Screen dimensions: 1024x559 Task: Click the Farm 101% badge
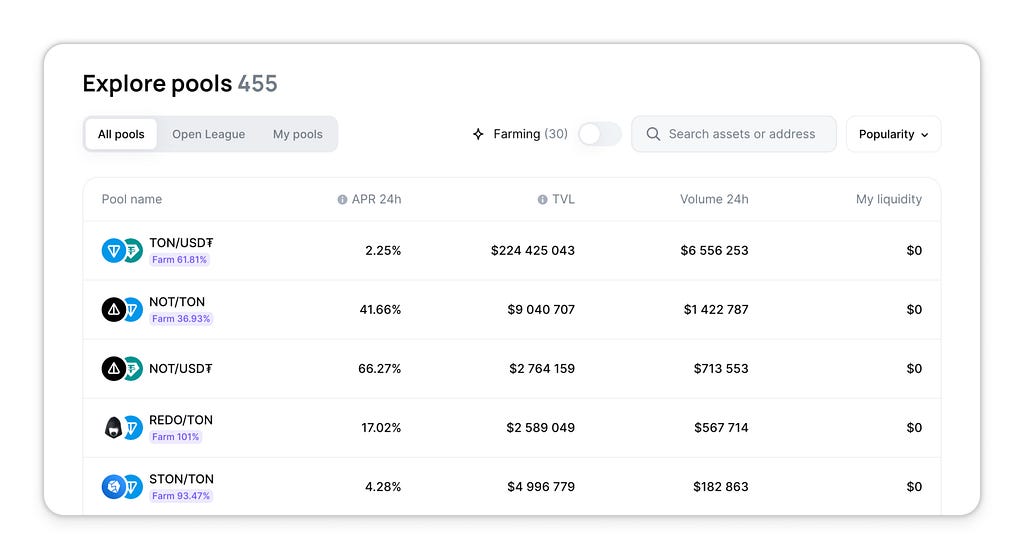click(176, 437)
